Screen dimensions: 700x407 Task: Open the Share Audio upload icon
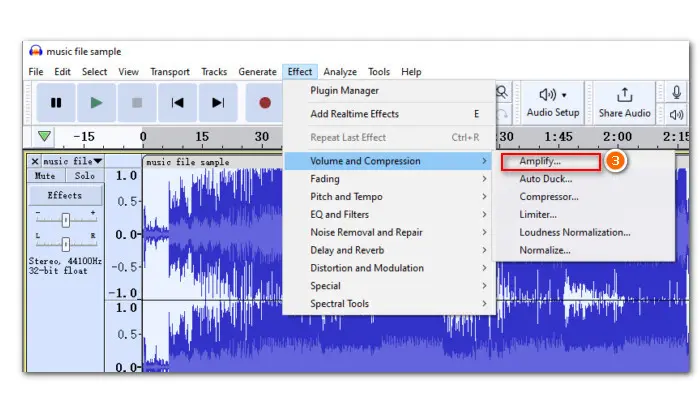[625, 95]
